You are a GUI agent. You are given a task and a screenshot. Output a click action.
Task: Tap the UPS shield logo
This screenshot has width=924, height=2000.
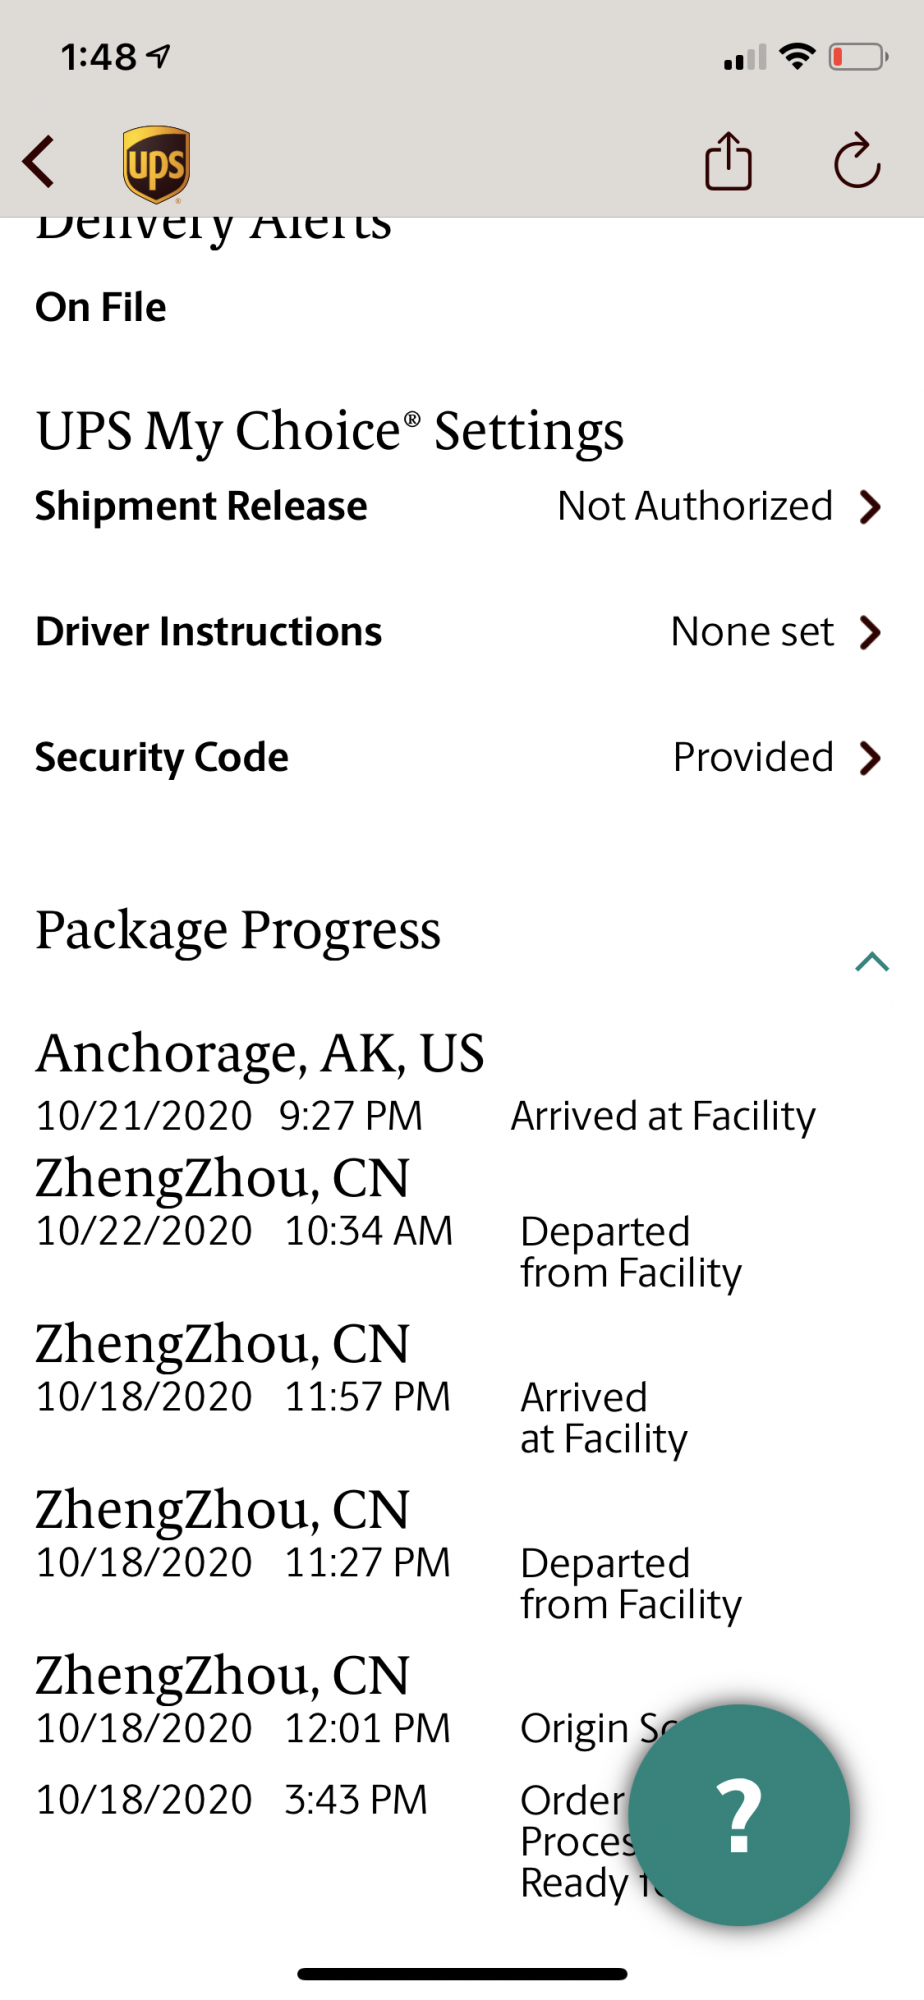[156, 163]
